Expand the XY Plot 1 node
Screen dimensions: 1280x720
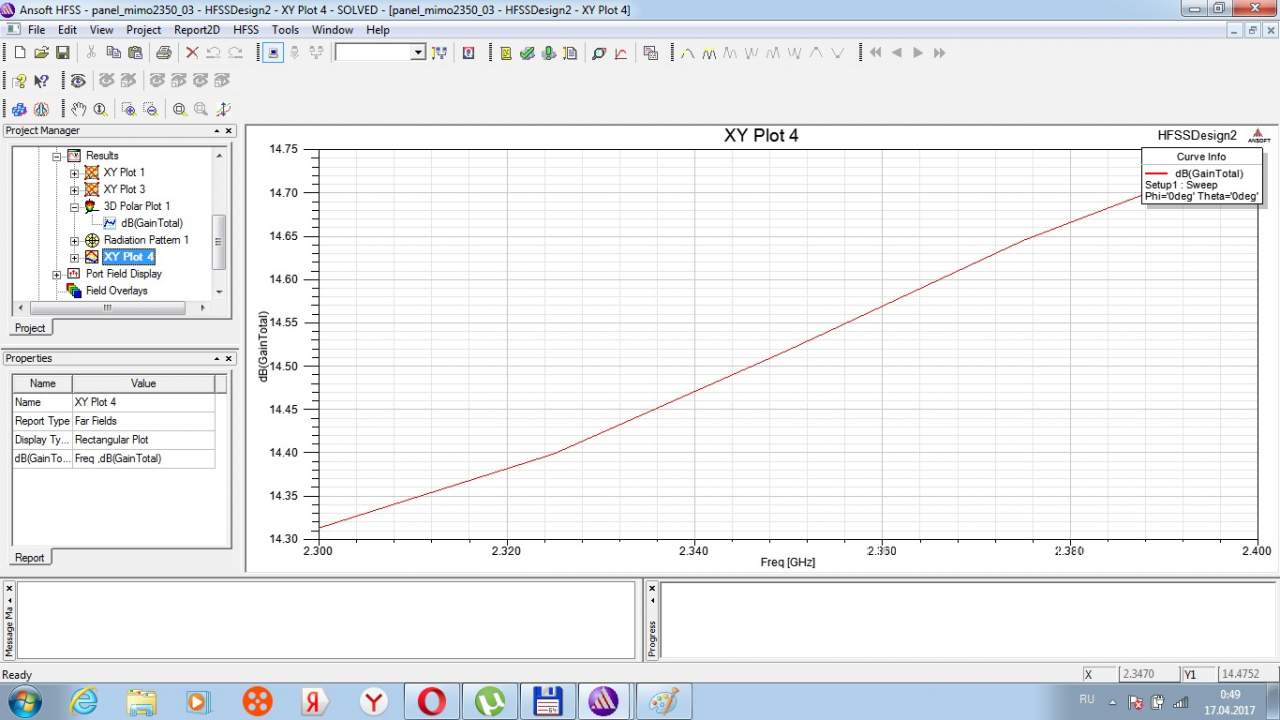(x=74, y=173)
